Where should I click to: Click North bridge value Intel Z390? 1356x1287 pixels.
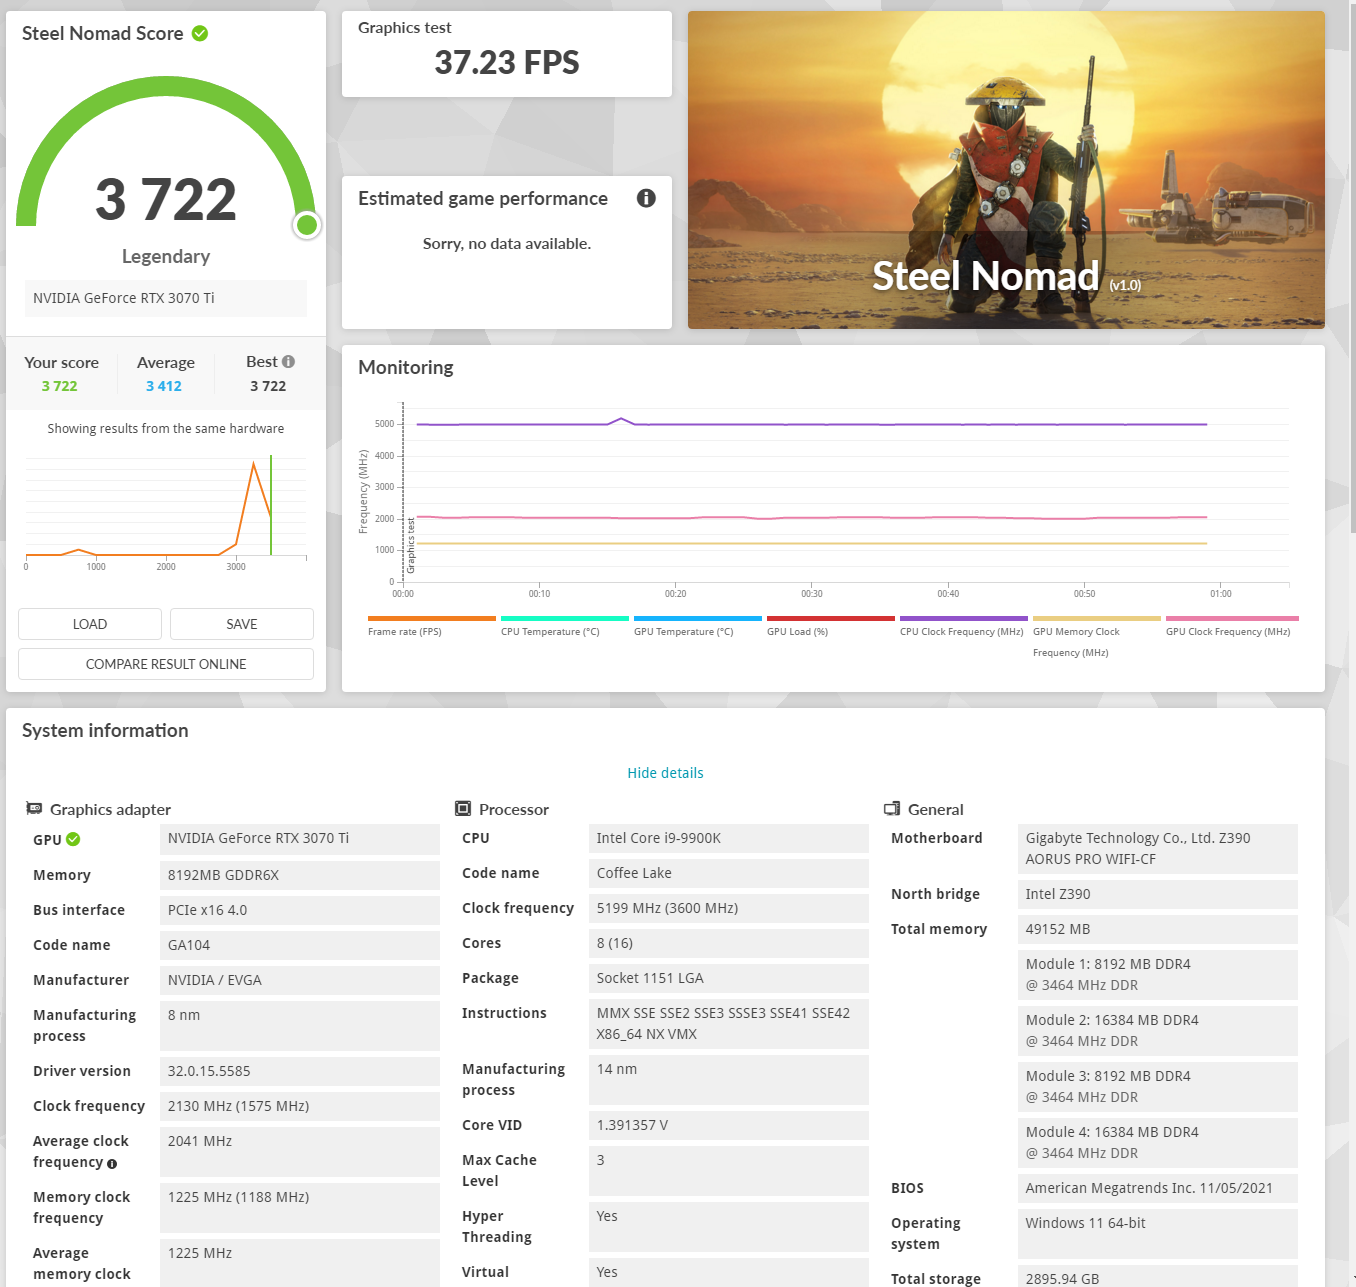point(1158,894)
